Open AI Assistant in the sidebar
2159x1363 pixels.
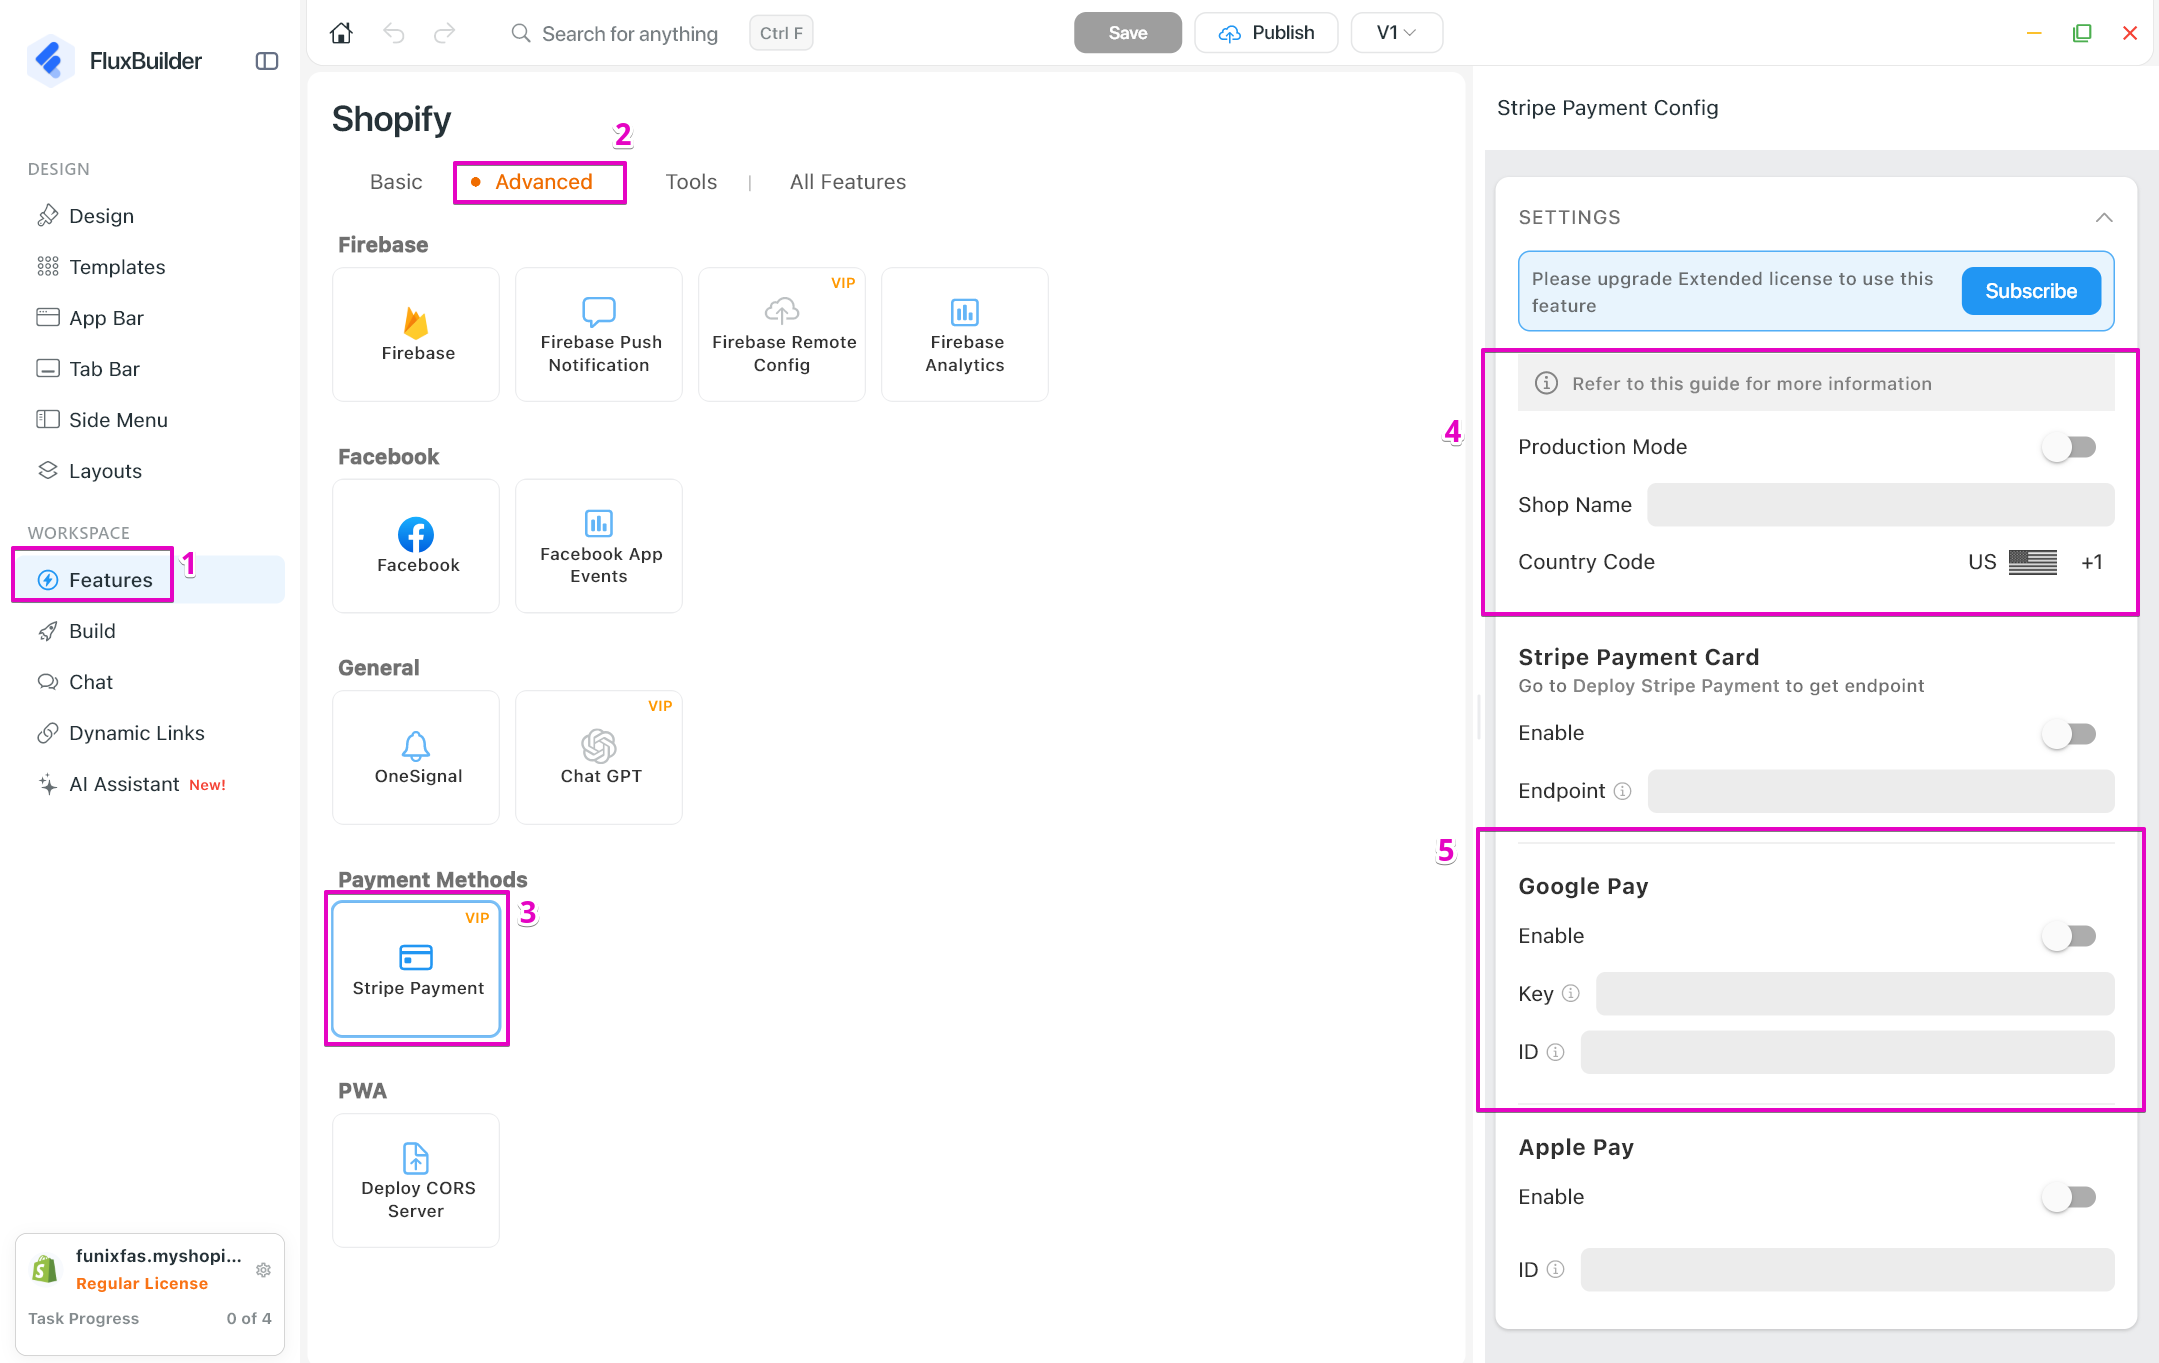point(150,784)
